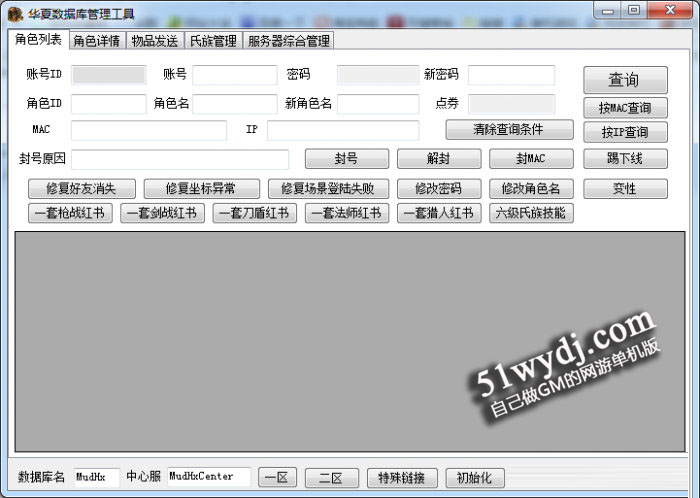
Task: Focus the 角色名 text field
Action: coord(235,104)
